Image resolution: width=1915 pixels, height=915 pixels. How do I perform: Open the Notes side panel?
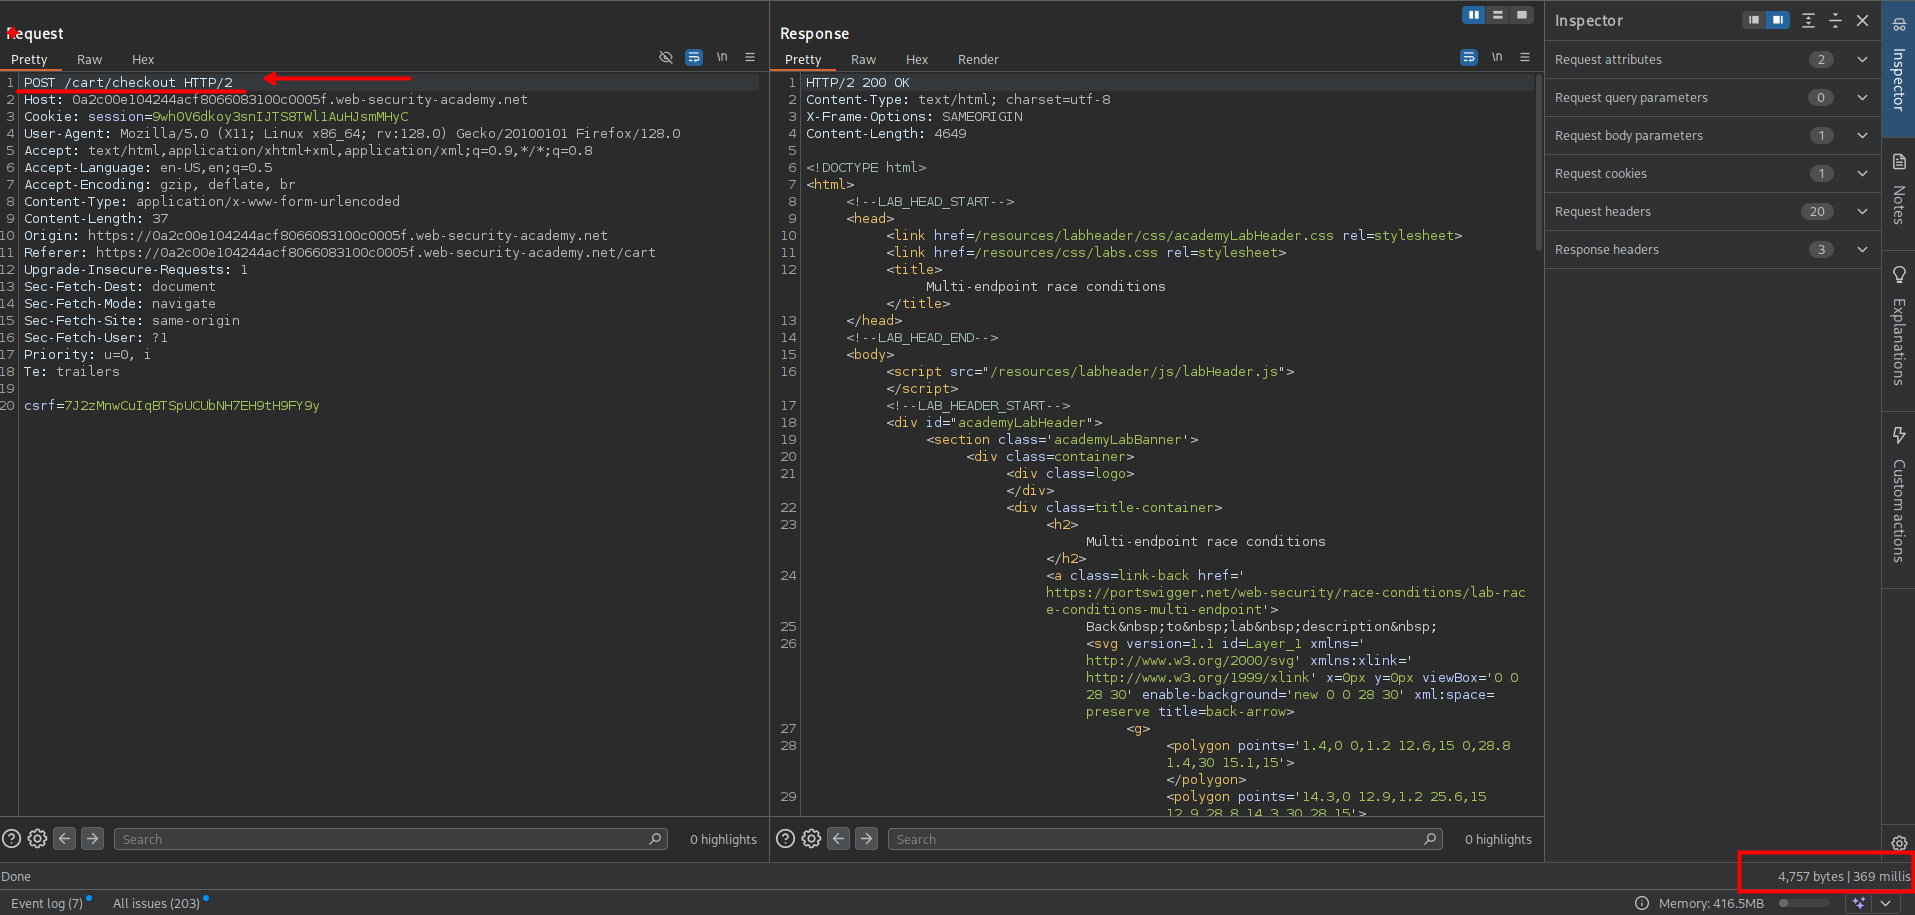(x=1898, y=190)
